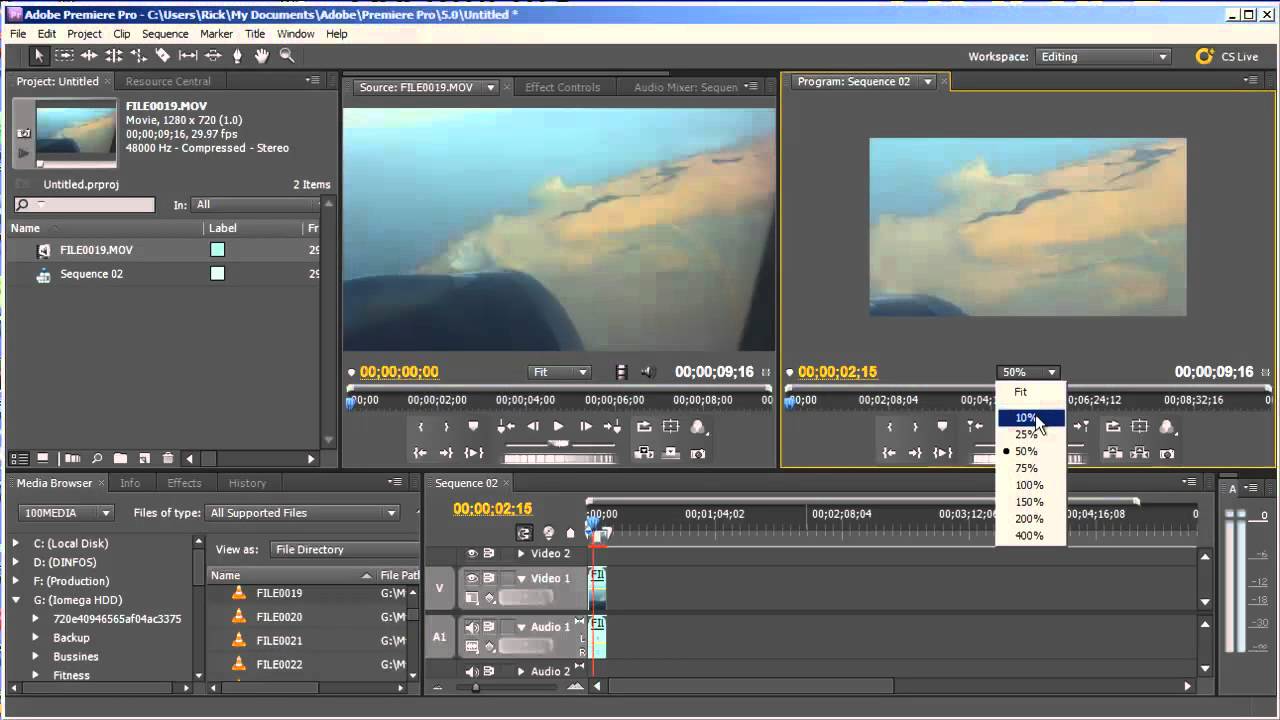Mute the Audio 1 track speaker
This screenshot has width=1280, height=720.
[472, 627]
